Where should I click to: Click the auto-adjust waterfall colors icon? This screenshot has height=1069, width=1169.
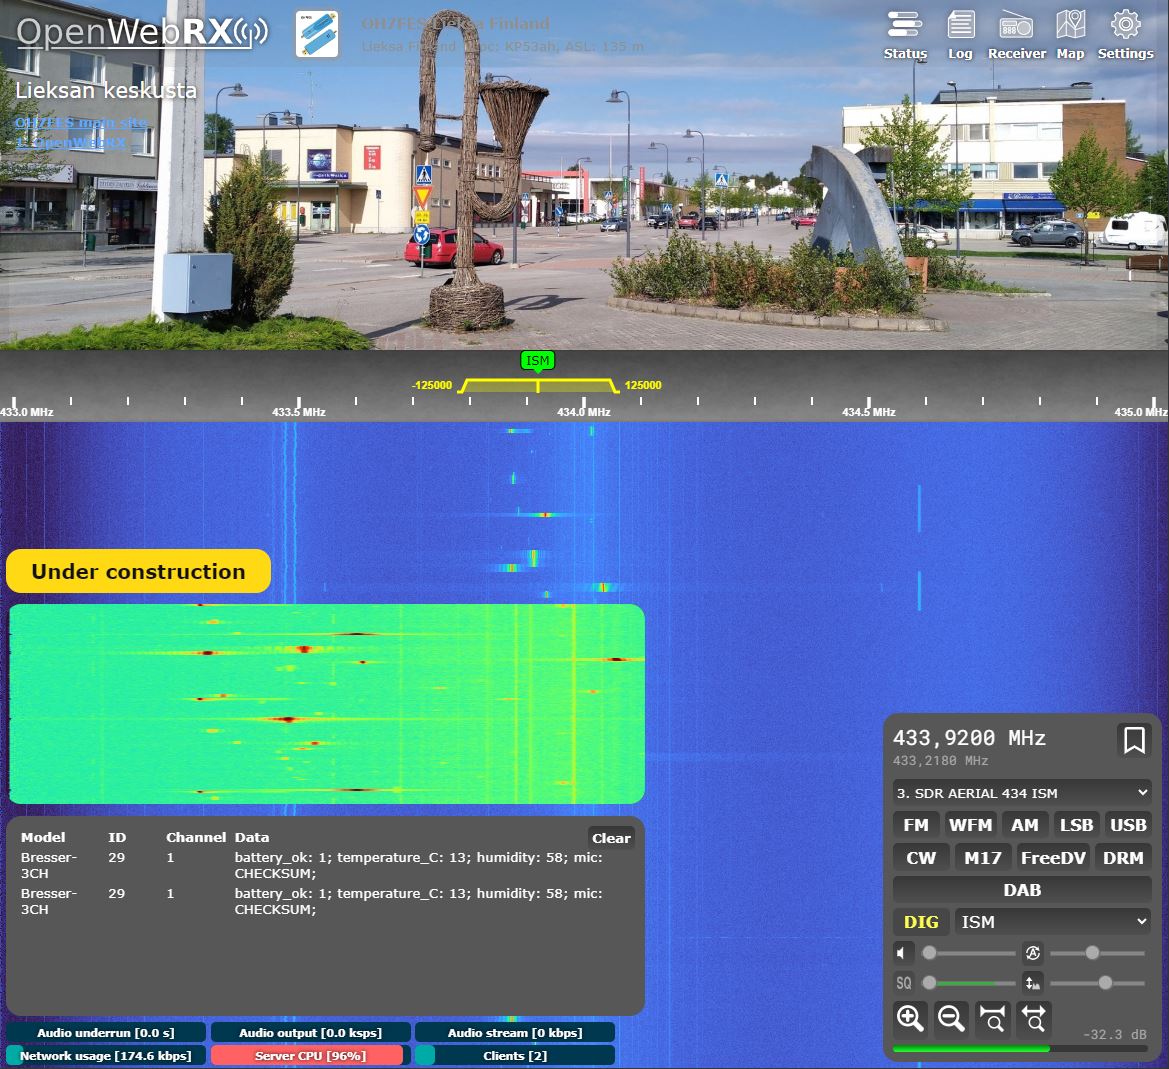pyautogui.click(x=1033, y=983)
